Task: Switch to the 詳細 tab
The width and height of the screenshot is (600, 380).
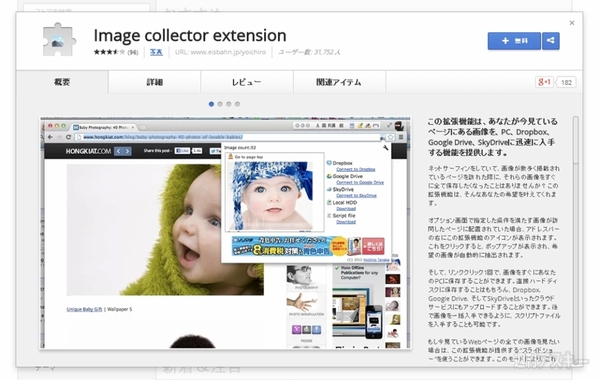Action: 155,82
